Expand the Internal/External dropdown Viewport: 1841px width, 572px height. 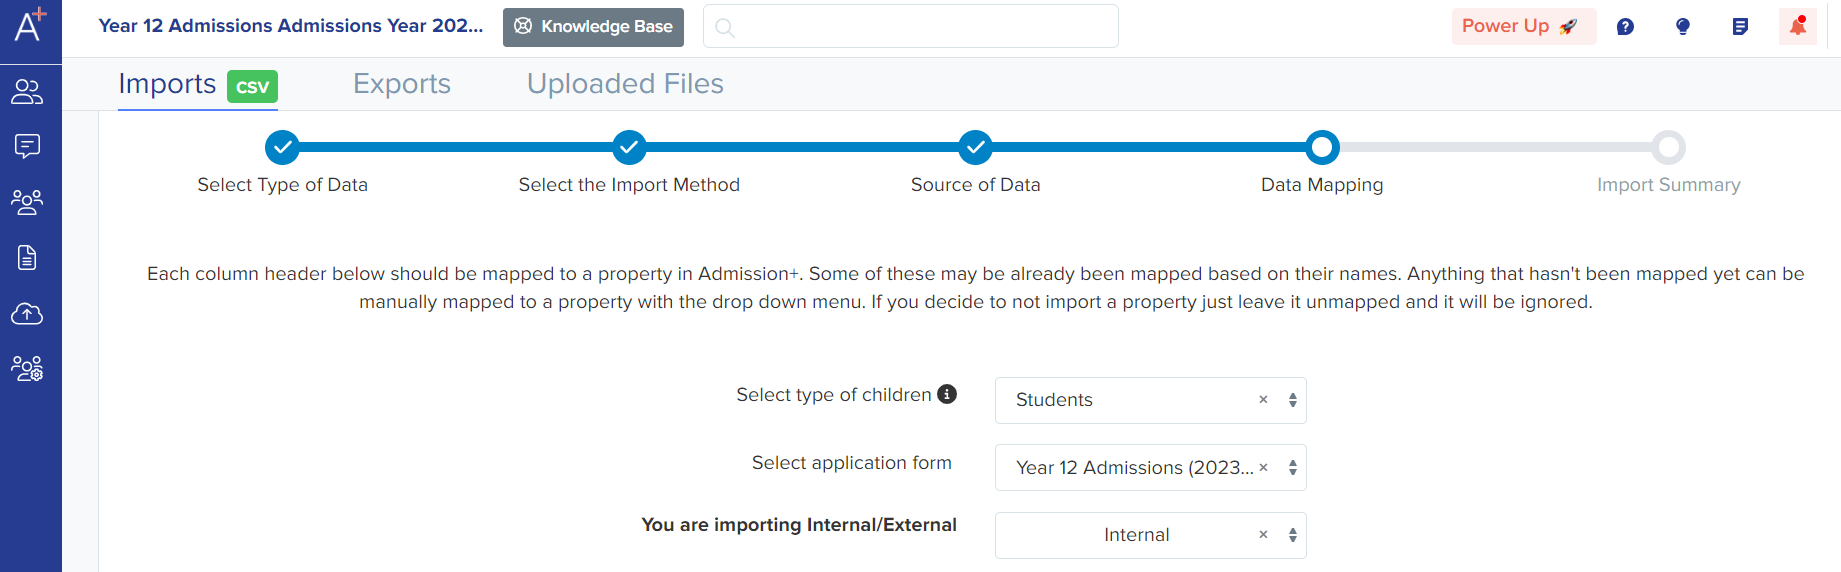point(1293,535)
